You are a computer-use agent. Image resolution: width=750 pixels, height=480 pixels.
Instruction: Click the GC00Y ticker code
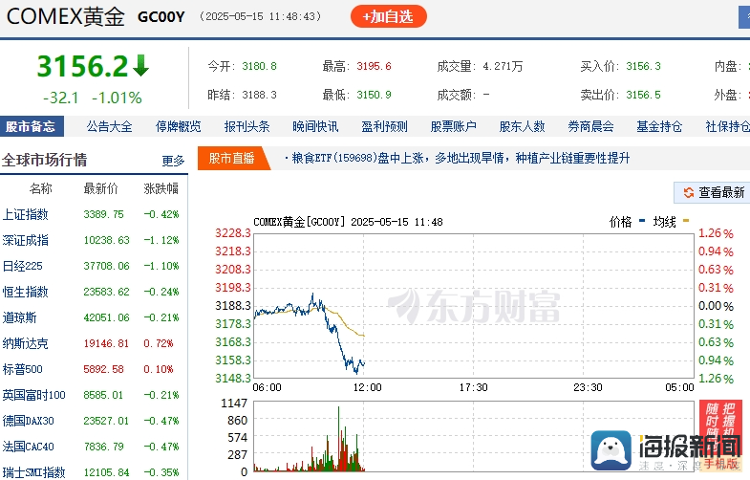[x=161, y=17]
